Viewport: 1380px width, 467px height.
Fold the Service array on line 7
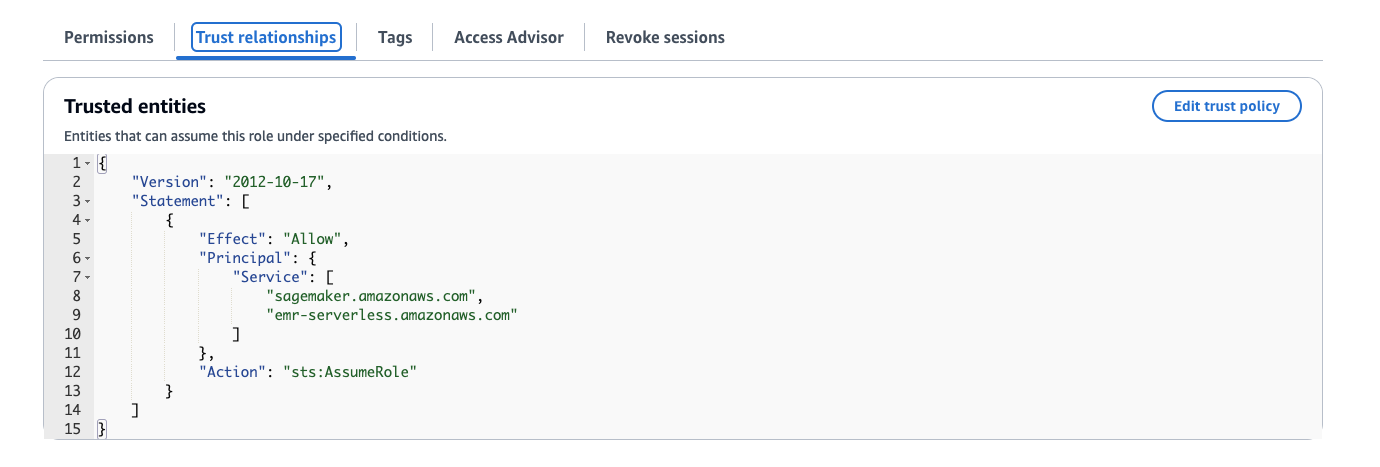pos(88,277)
